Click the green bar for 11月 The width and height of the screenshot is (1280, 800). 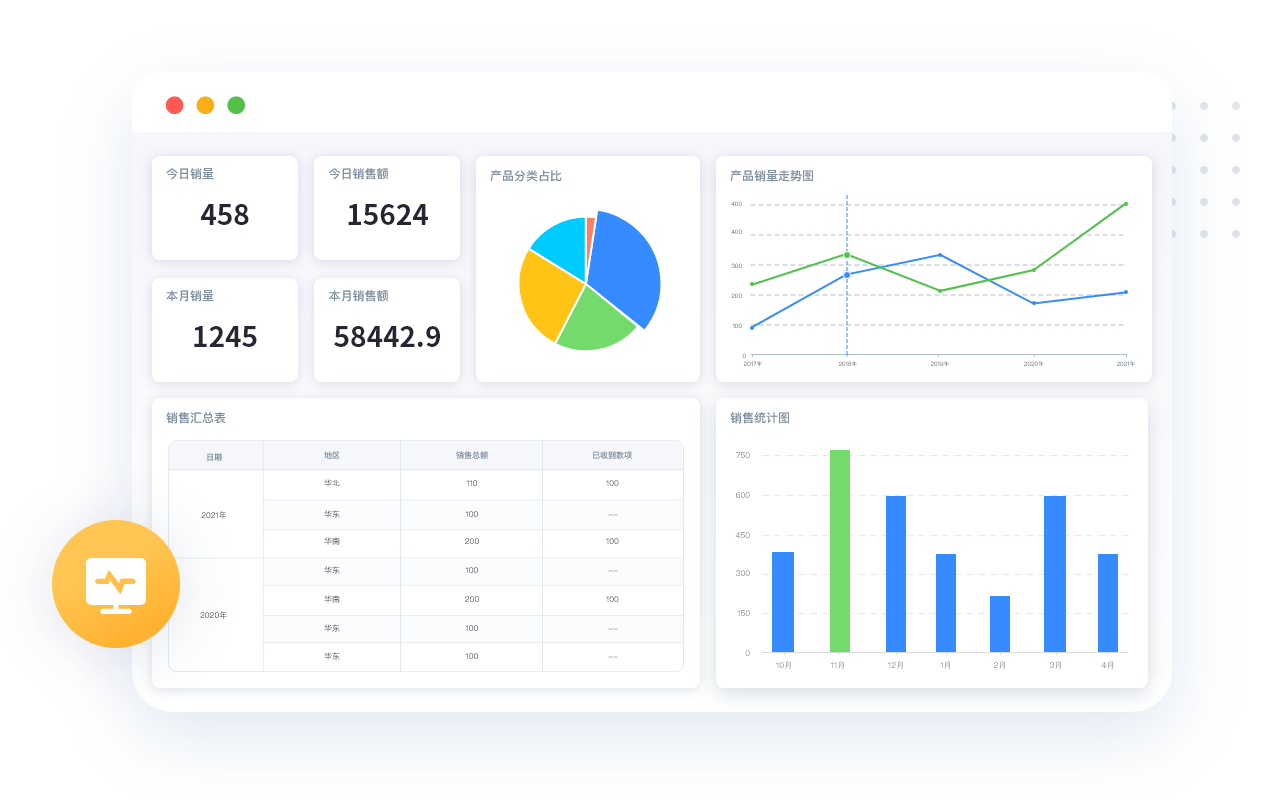pos(840,551)
